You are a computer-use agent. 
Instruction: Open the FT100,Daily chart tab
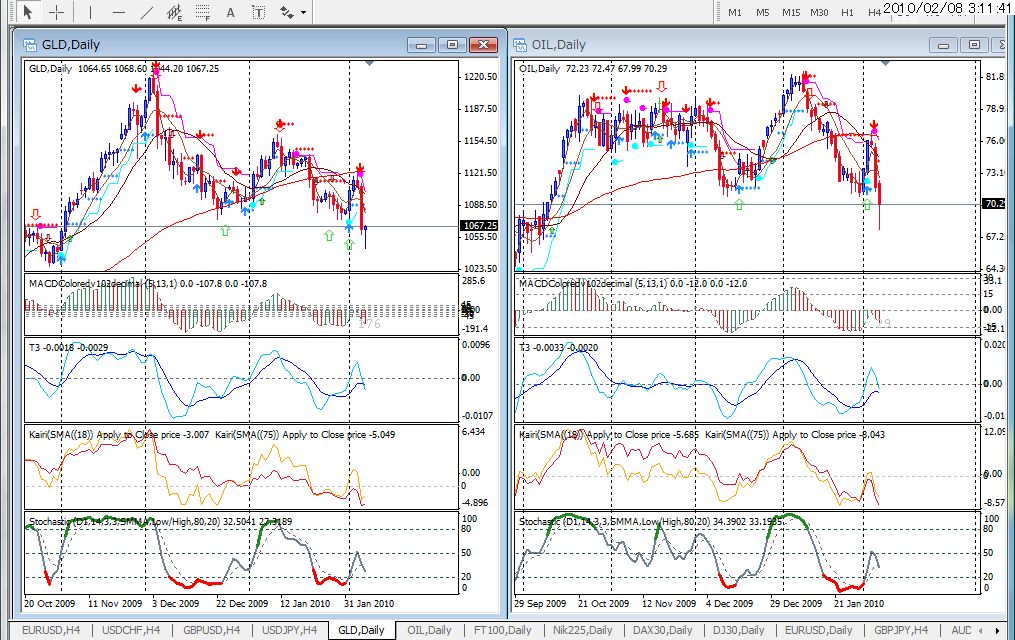(x=502, y=630)
